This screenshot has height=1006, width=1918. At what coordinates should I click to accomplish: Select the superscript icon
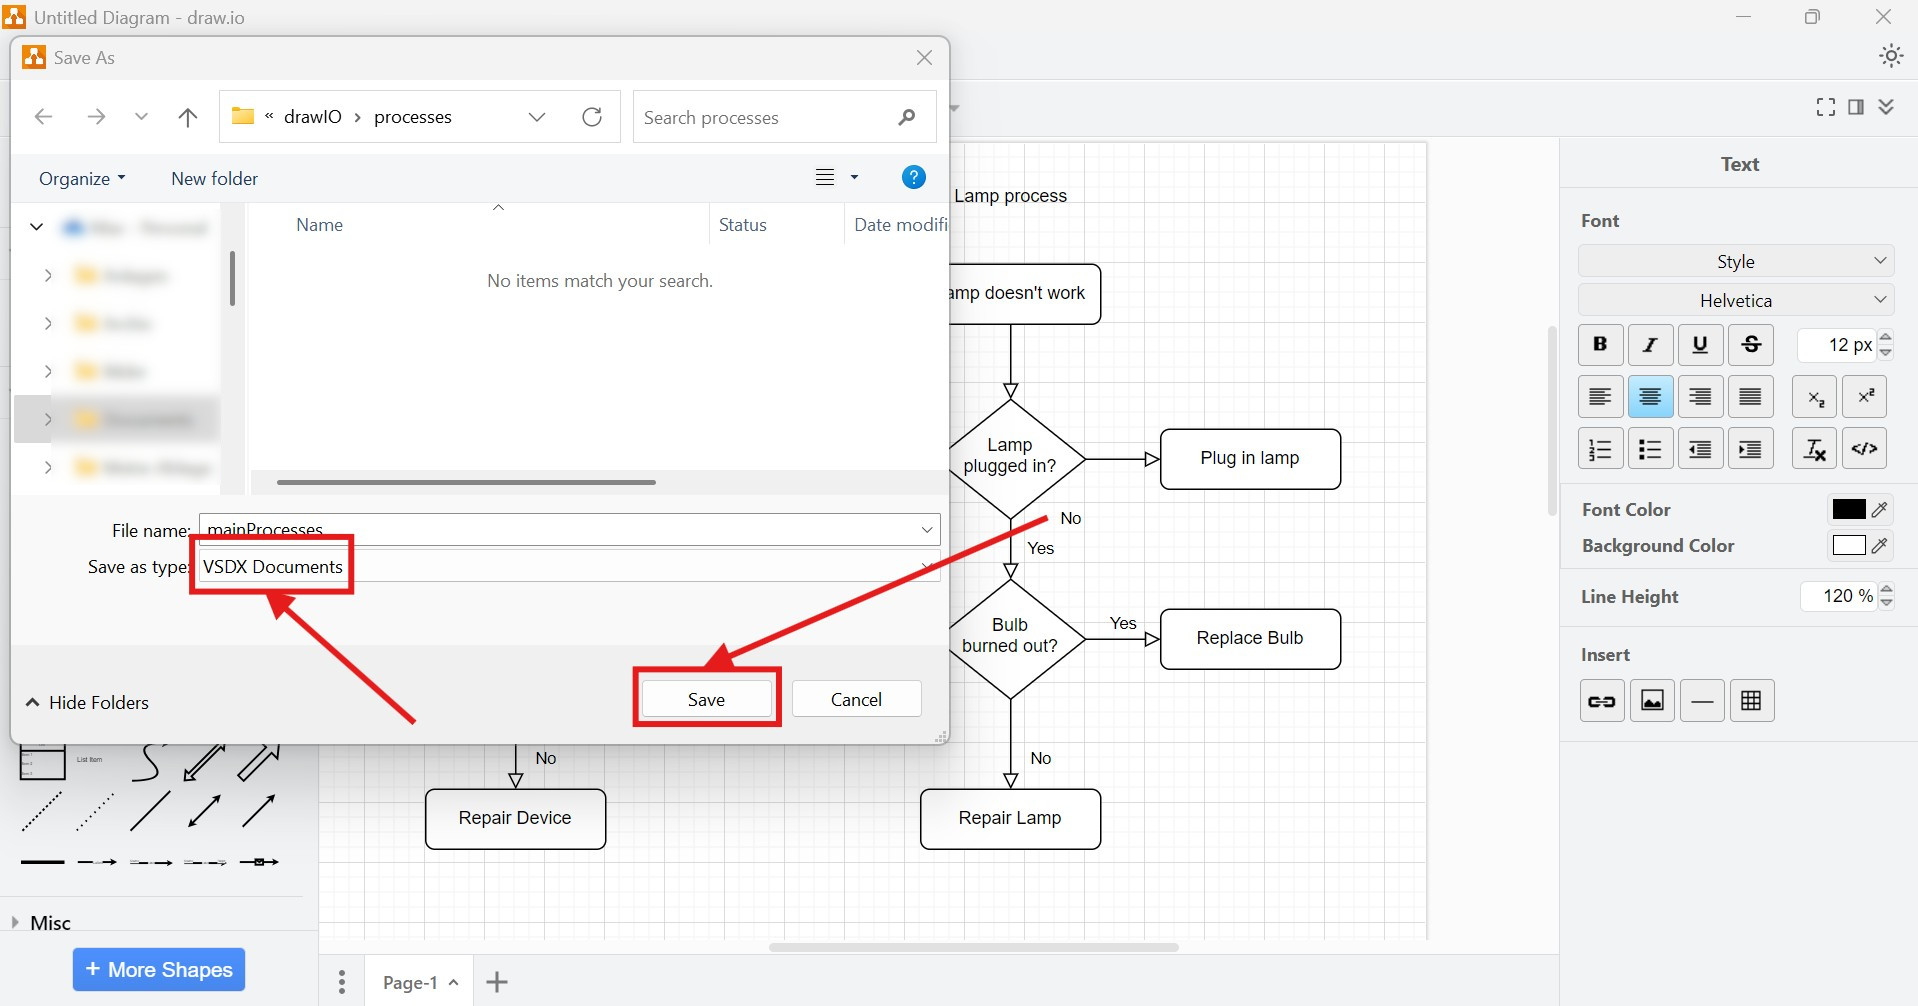1864,396
